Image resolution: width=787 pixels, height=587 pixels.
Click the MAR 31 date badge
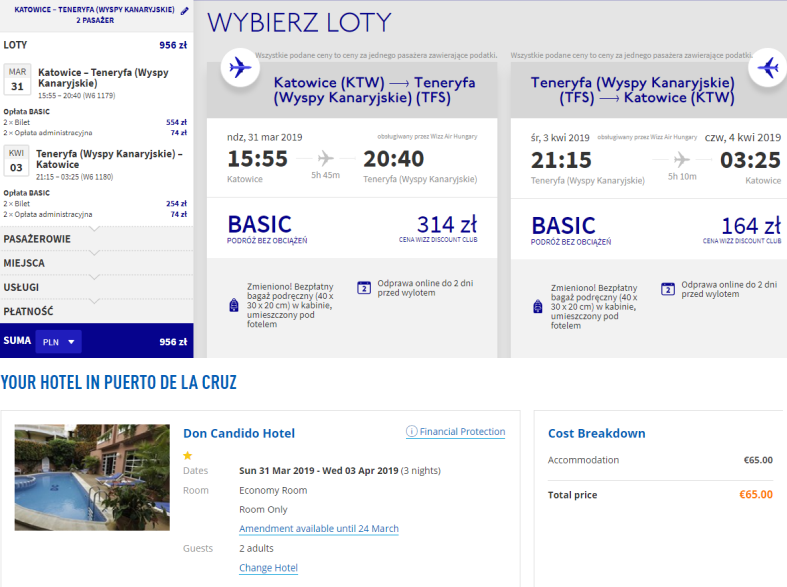[x=18, y=79]
